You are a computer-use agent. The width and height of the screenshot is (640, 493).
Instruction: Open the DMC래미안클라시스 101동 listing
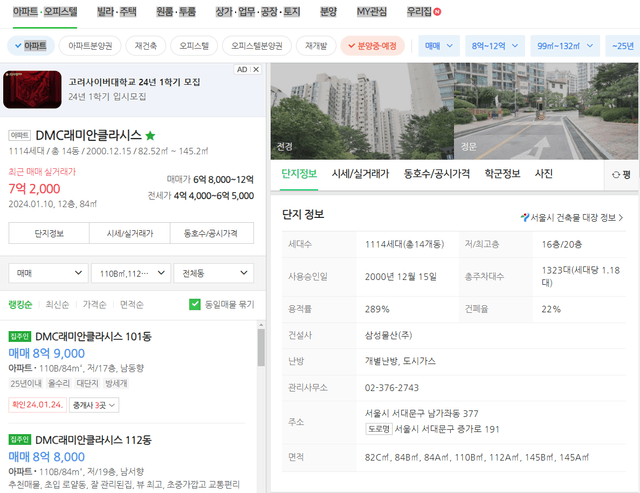[93, 336]
